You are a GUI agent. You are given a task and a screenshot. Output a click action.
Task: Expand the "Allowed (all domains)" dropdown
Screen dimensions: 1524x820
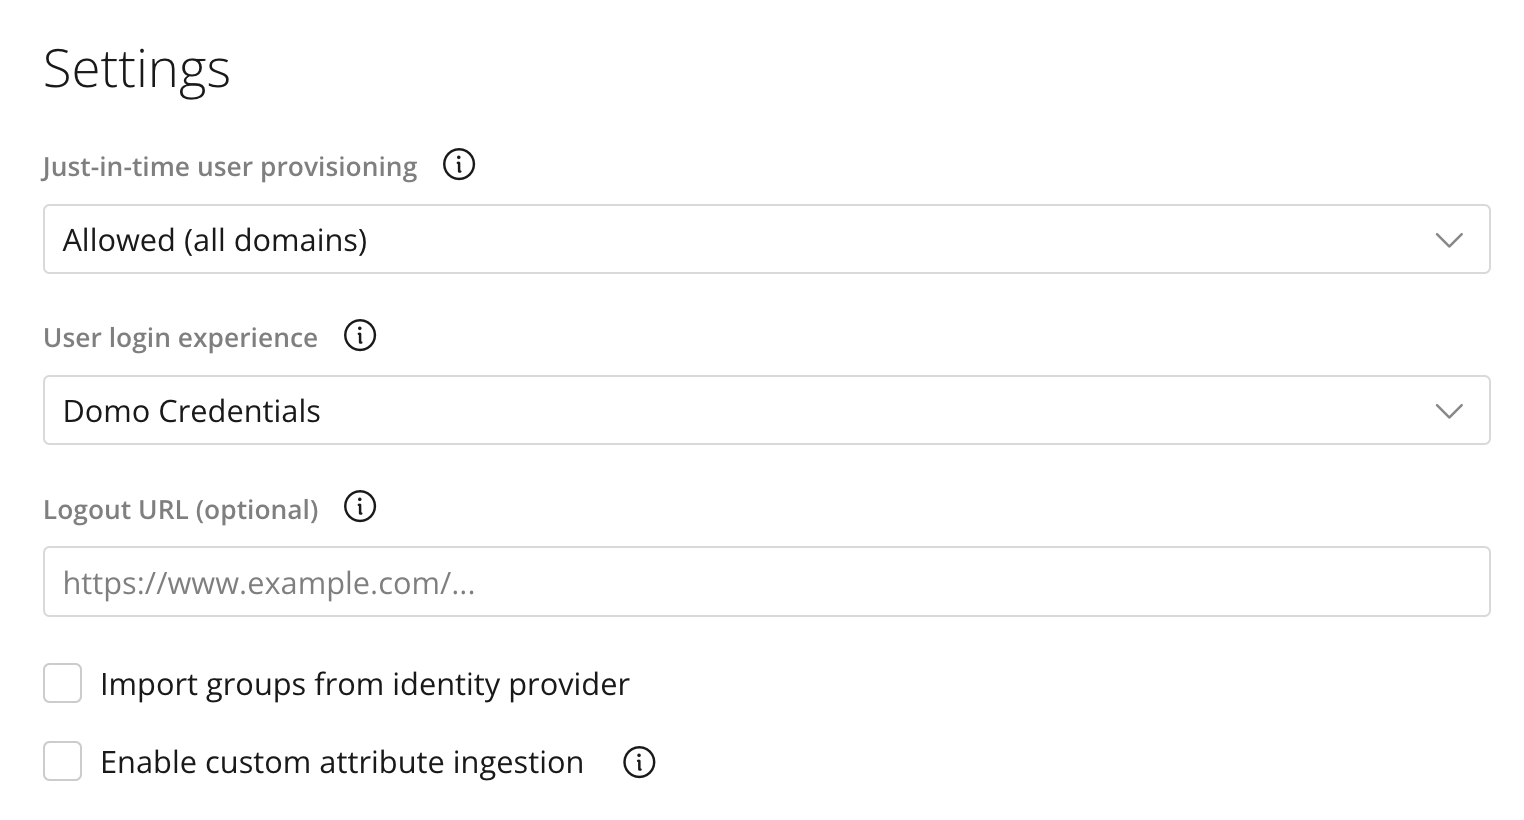coord(766,240)
